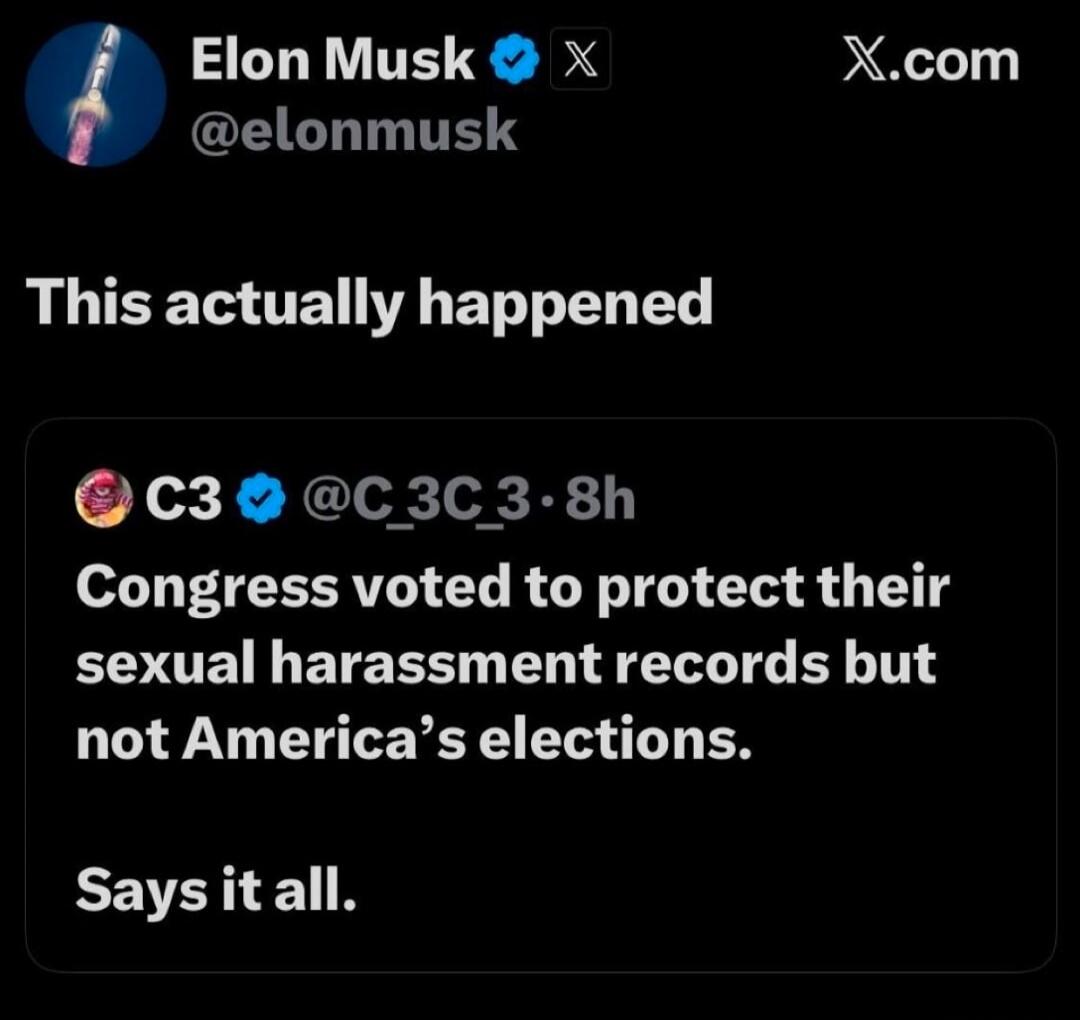Select the tweet text 'This actually happened'
Viewport: 1080px width, 1020px height.
coord(371,300)
